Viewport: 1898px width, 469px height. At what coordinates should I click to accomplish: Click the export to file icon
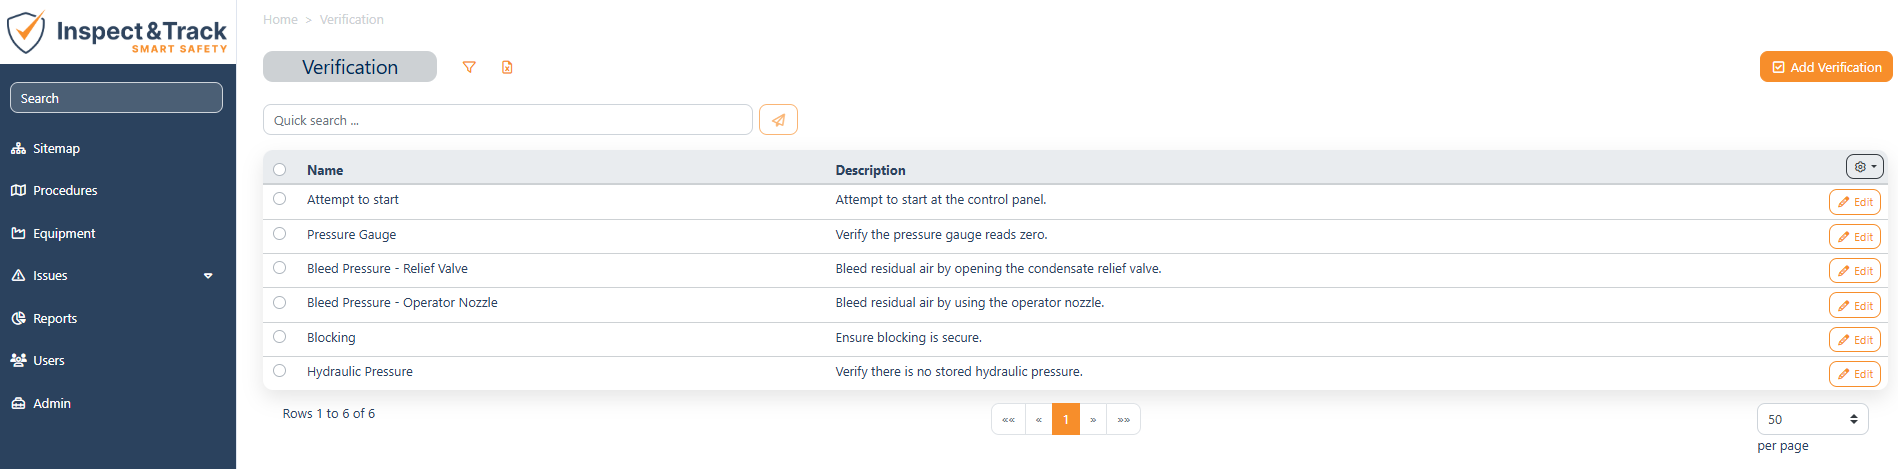pyautogui.click(x=507, y=67)
